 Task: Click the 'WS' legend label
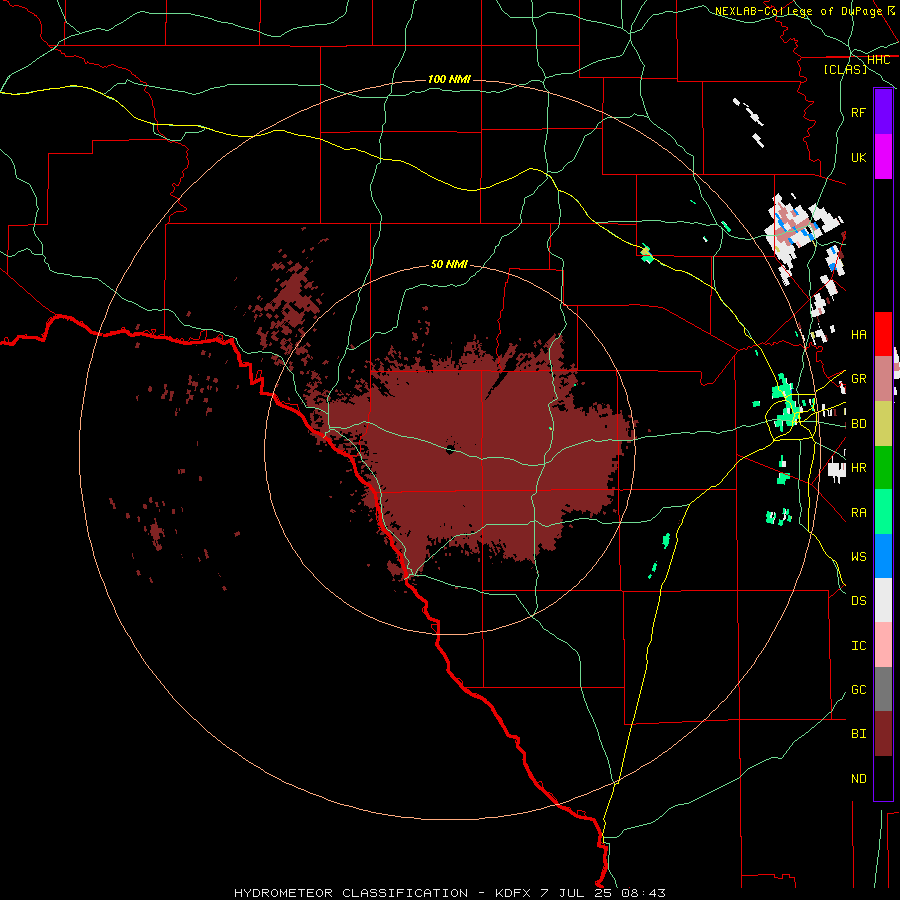pos(858,557)
